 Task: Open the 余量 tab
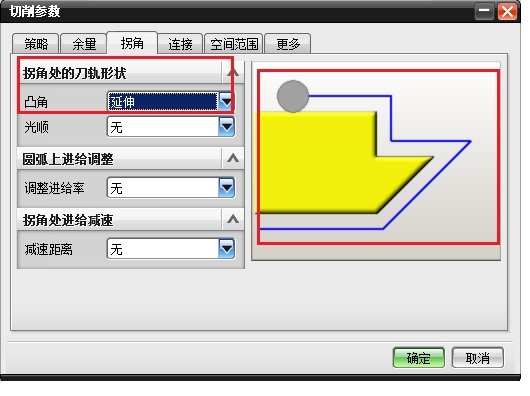(x=84, y=44)
